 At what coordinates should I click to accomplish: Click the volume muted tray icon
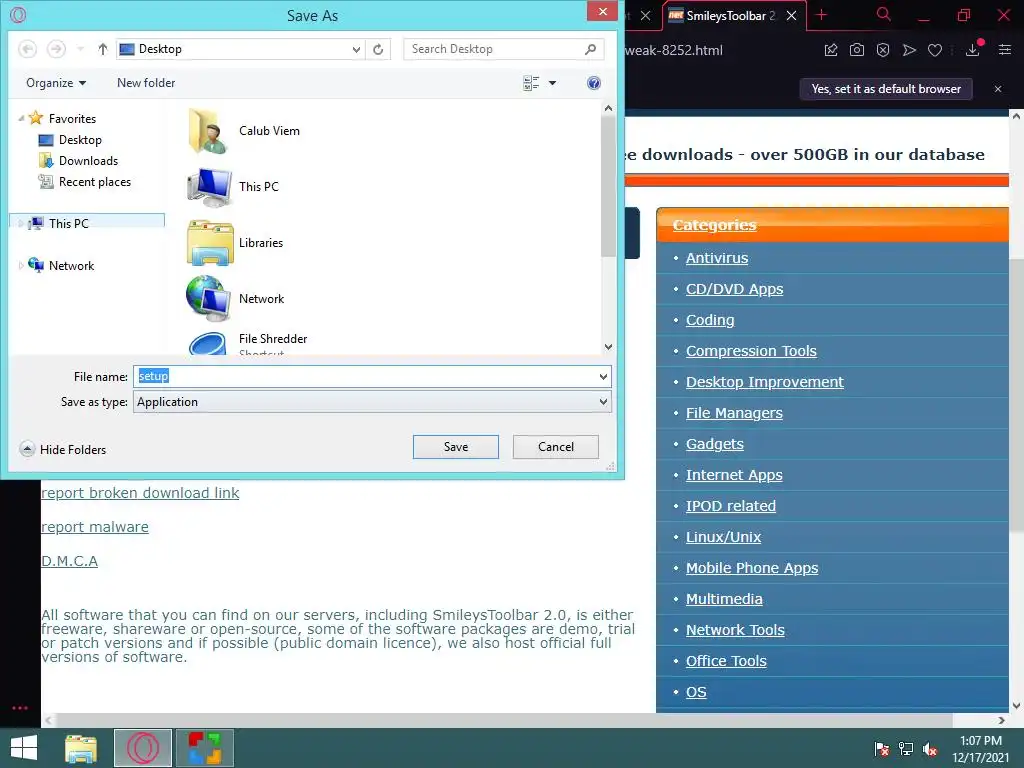(x=930, y=749)
